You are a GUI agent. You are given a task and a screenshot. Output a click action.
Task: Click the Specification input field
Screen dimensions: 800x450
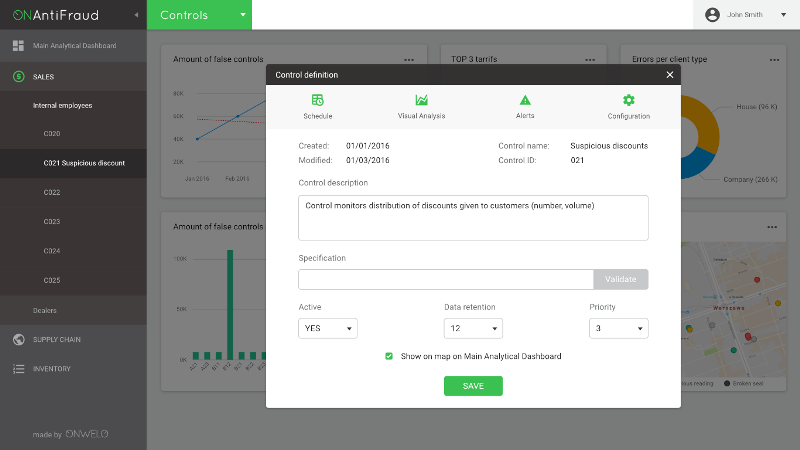[x=445, y=279]
